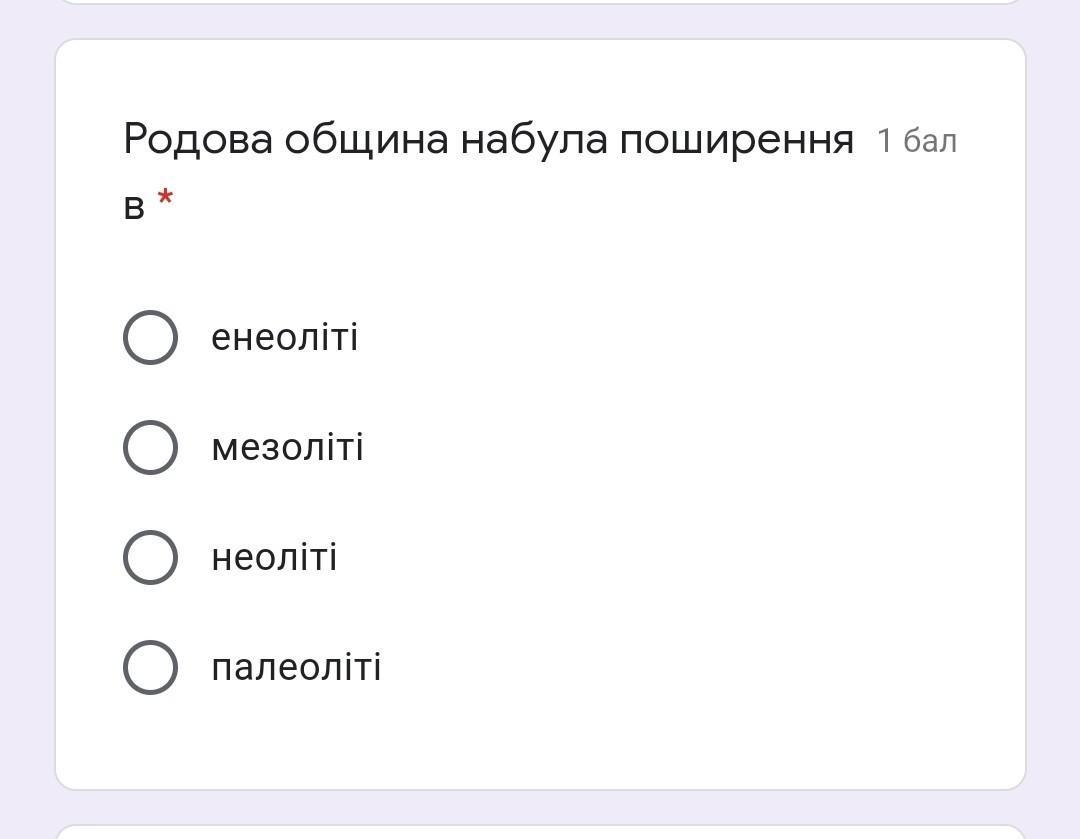Viewport: 1080px width, 839px height.
Task: Choose the мезоліті radio circle
Action: 150,447
